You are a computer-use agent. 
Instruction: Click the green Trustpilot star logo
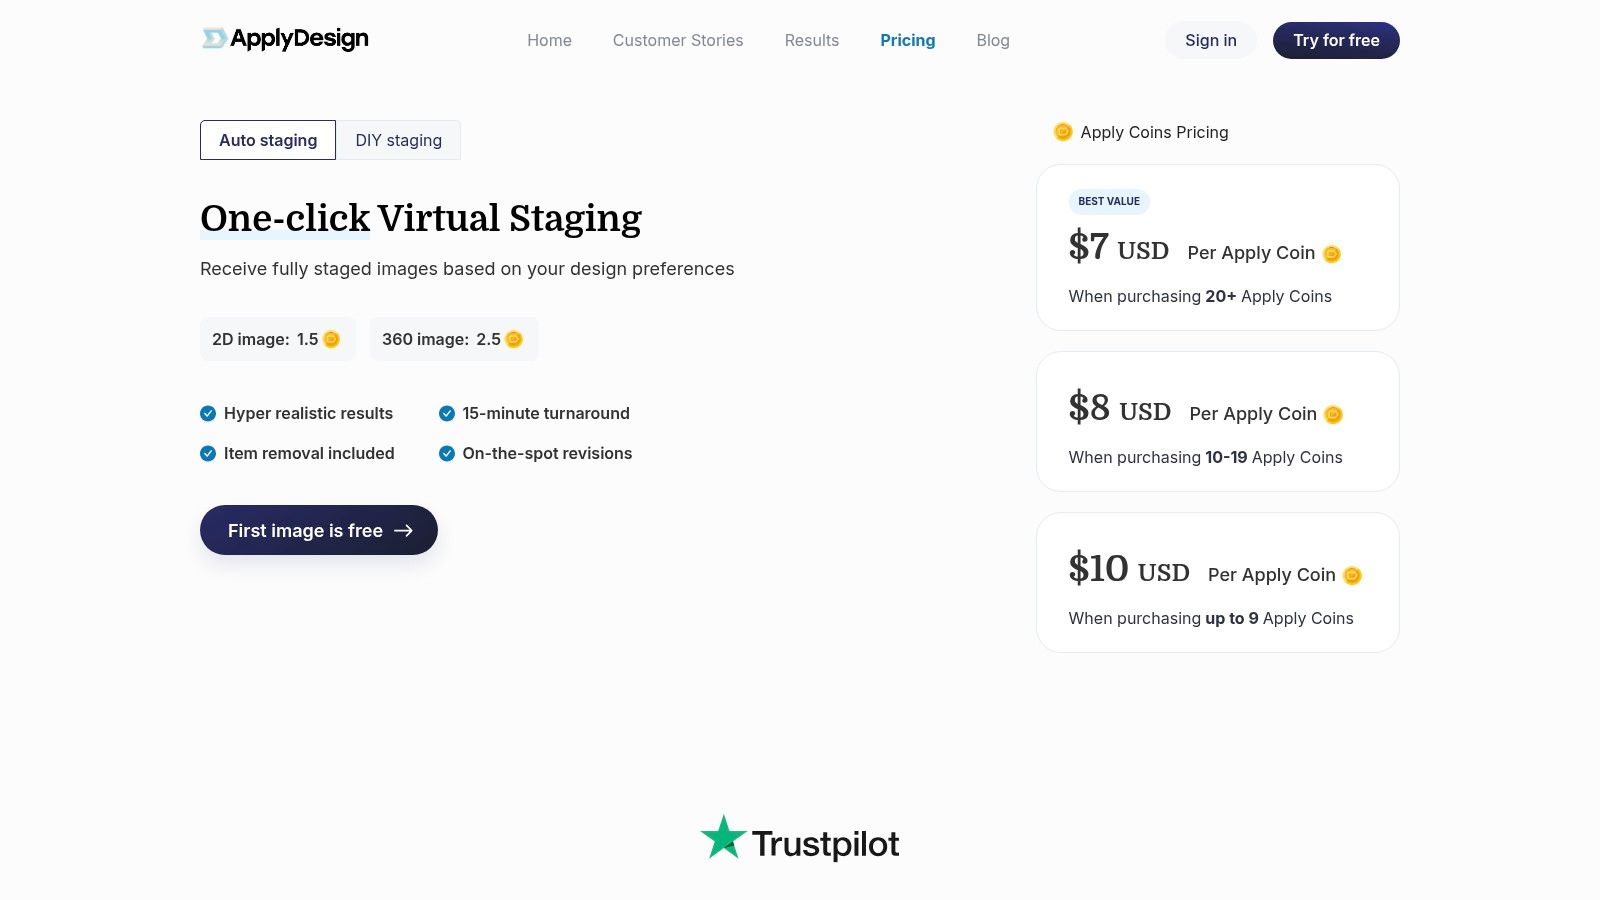point(723,838)
